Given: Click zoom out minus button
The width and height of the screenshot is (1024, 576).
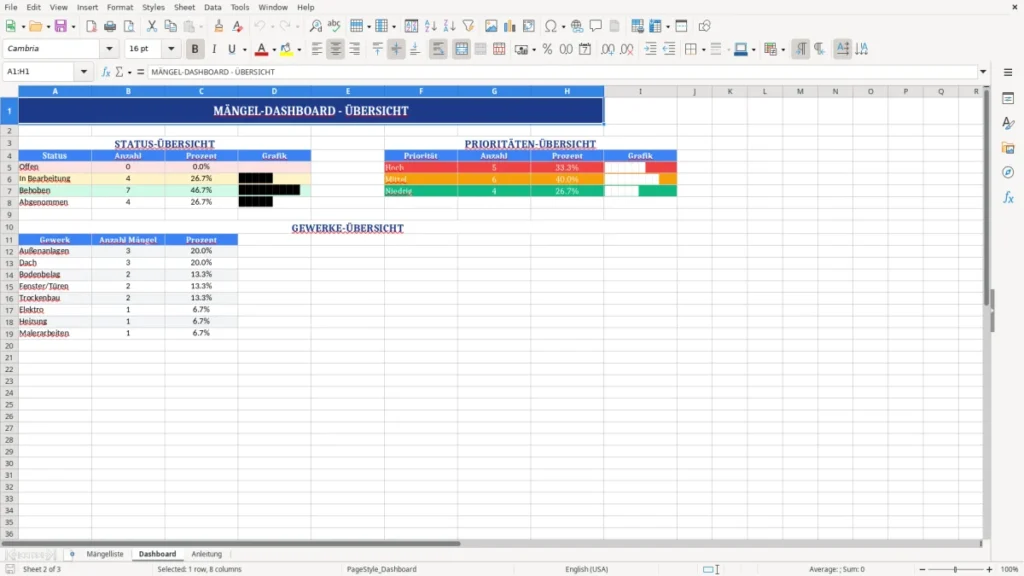Looking at the screenshot, I should pos(922,569).
